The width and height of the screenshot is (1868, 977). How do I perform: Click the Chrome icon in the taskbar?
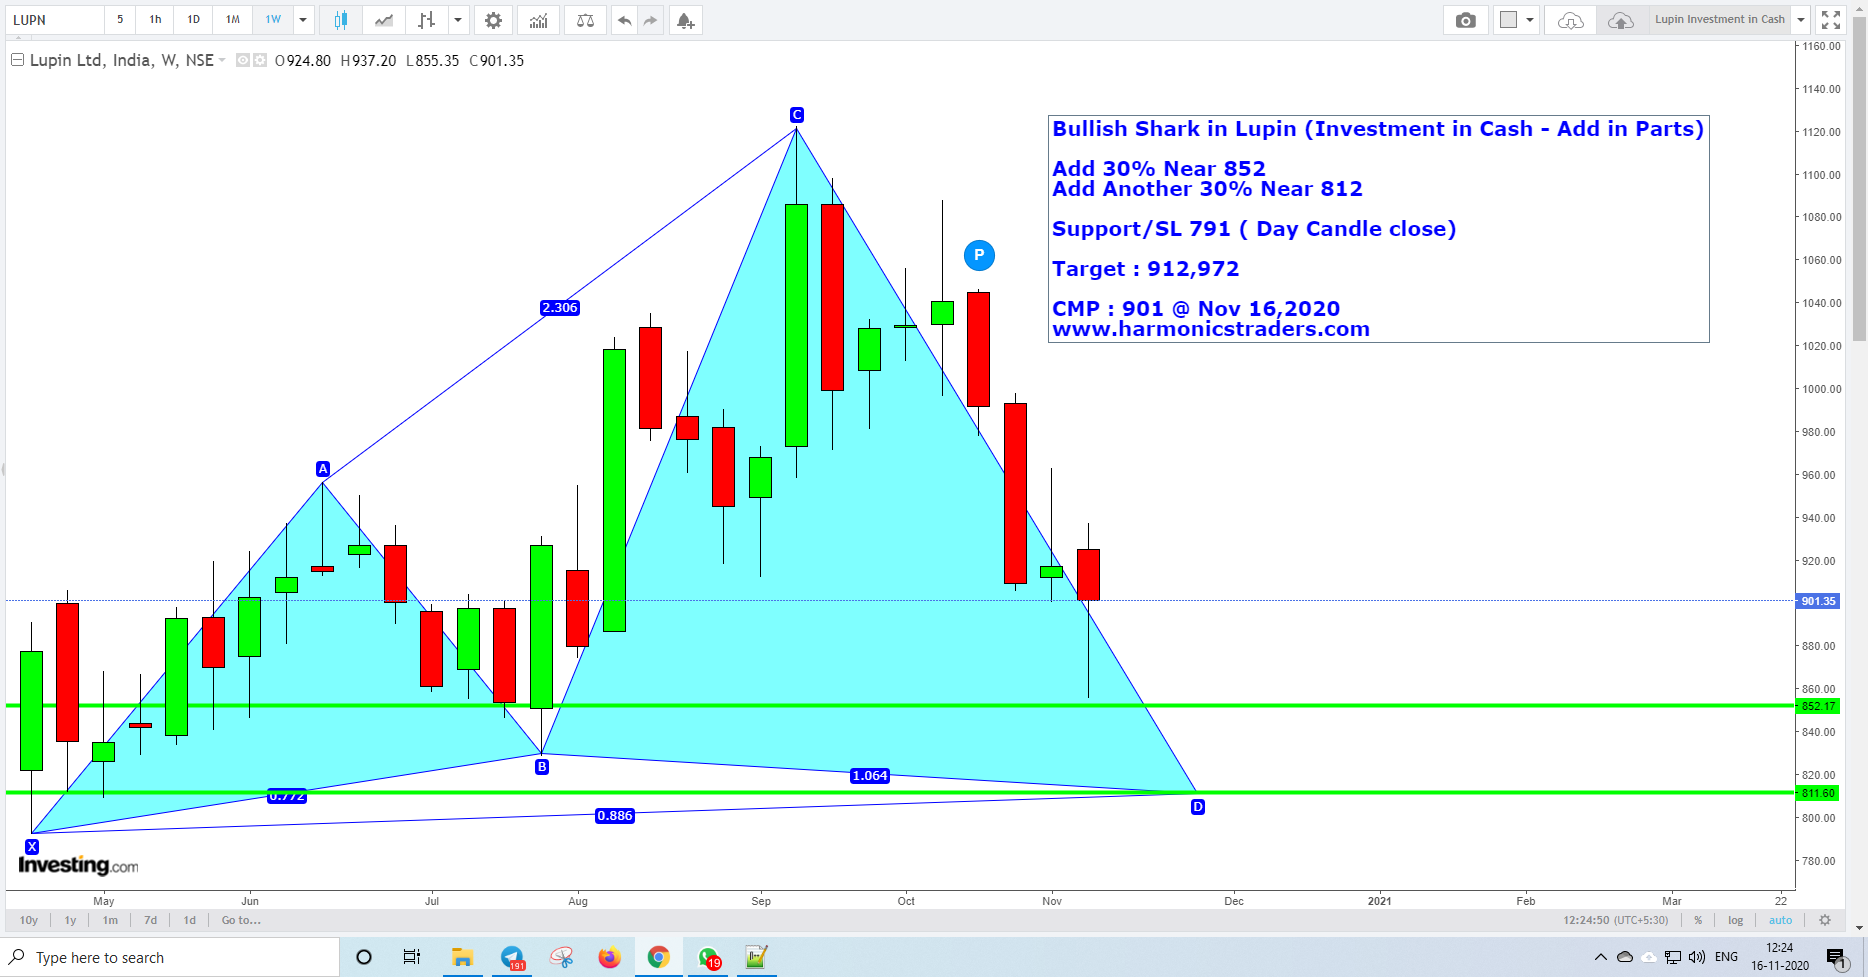(658, 957)
